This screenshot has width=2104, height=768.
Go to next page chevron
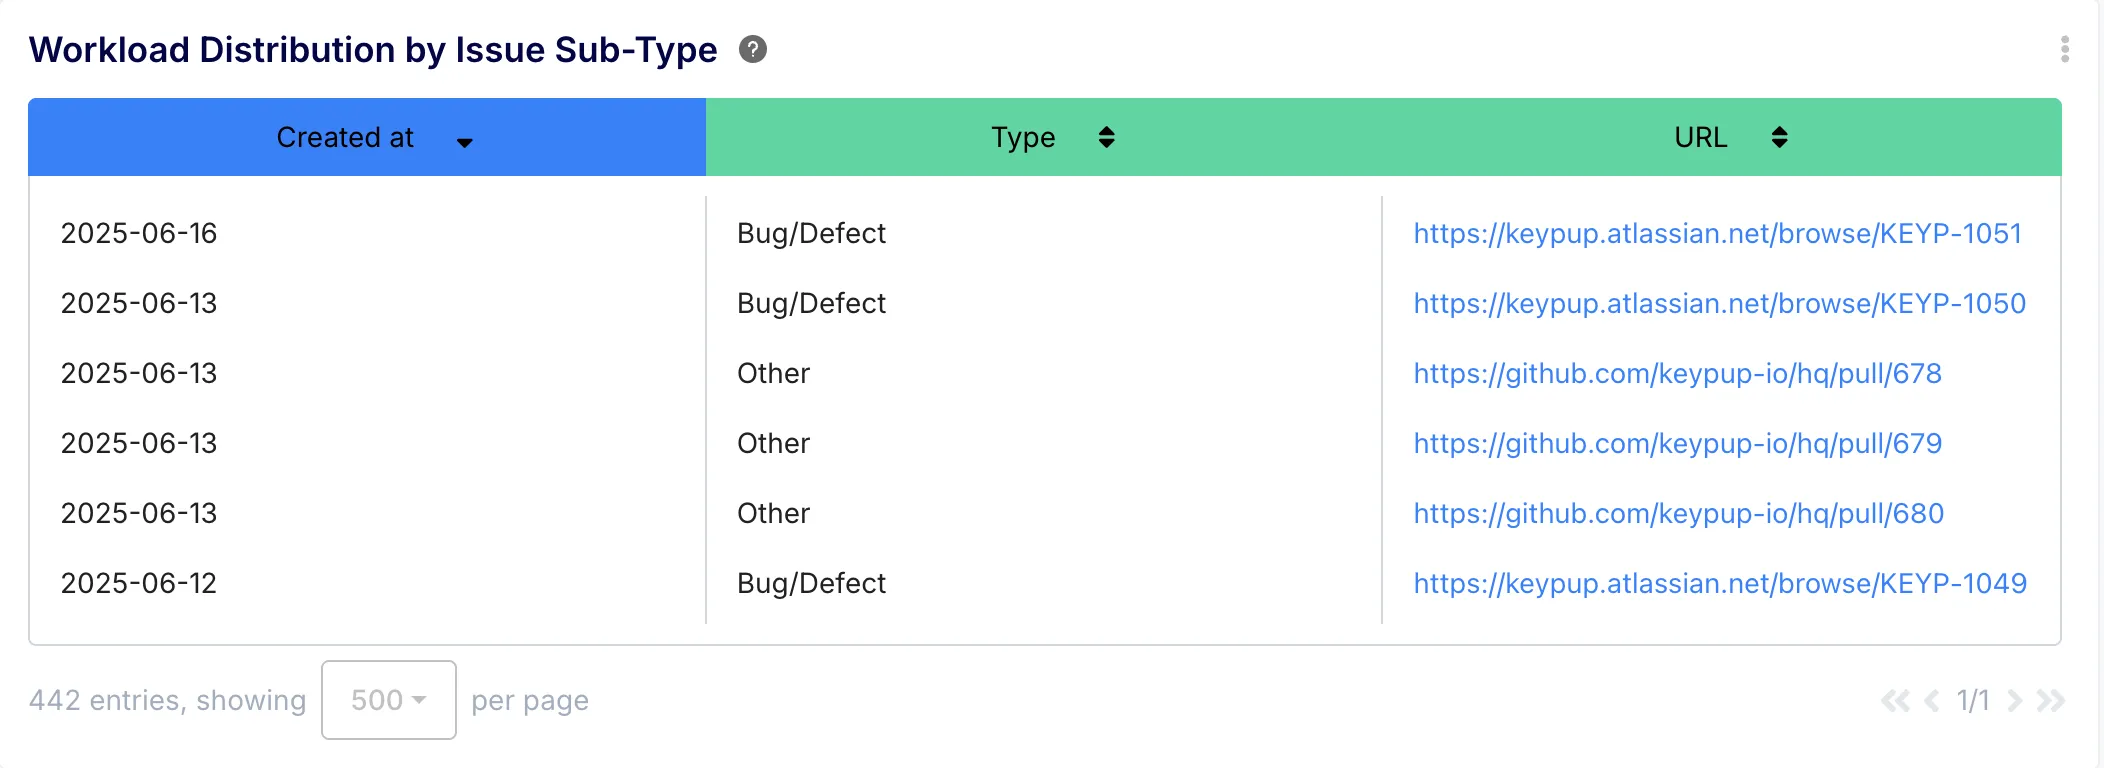pyautogui.click(x=2014, y=700)
